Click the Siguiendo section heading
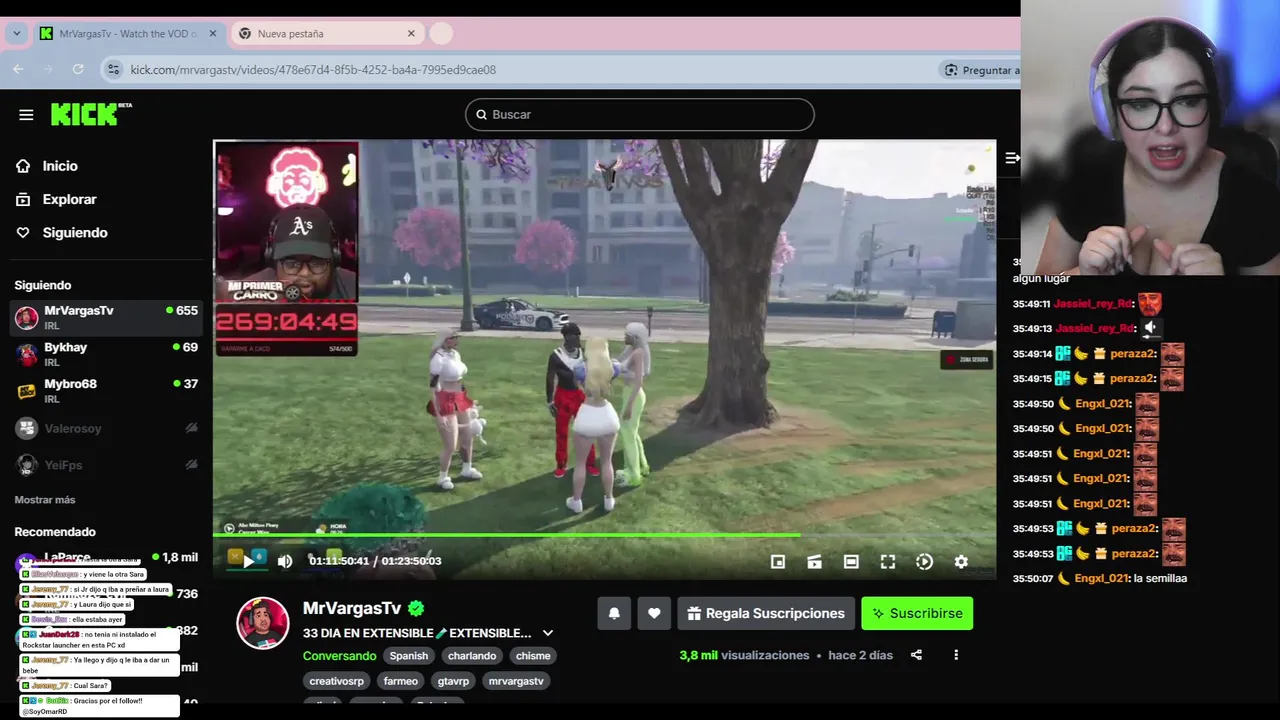Viewport: 1280px width, 720px height. point(43,285)
